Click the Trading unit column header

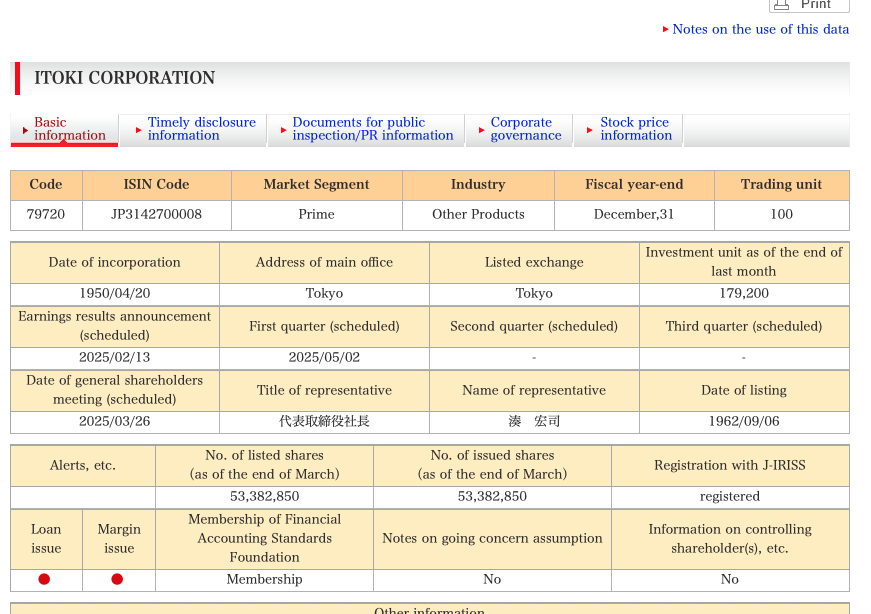tap(782, 185)
